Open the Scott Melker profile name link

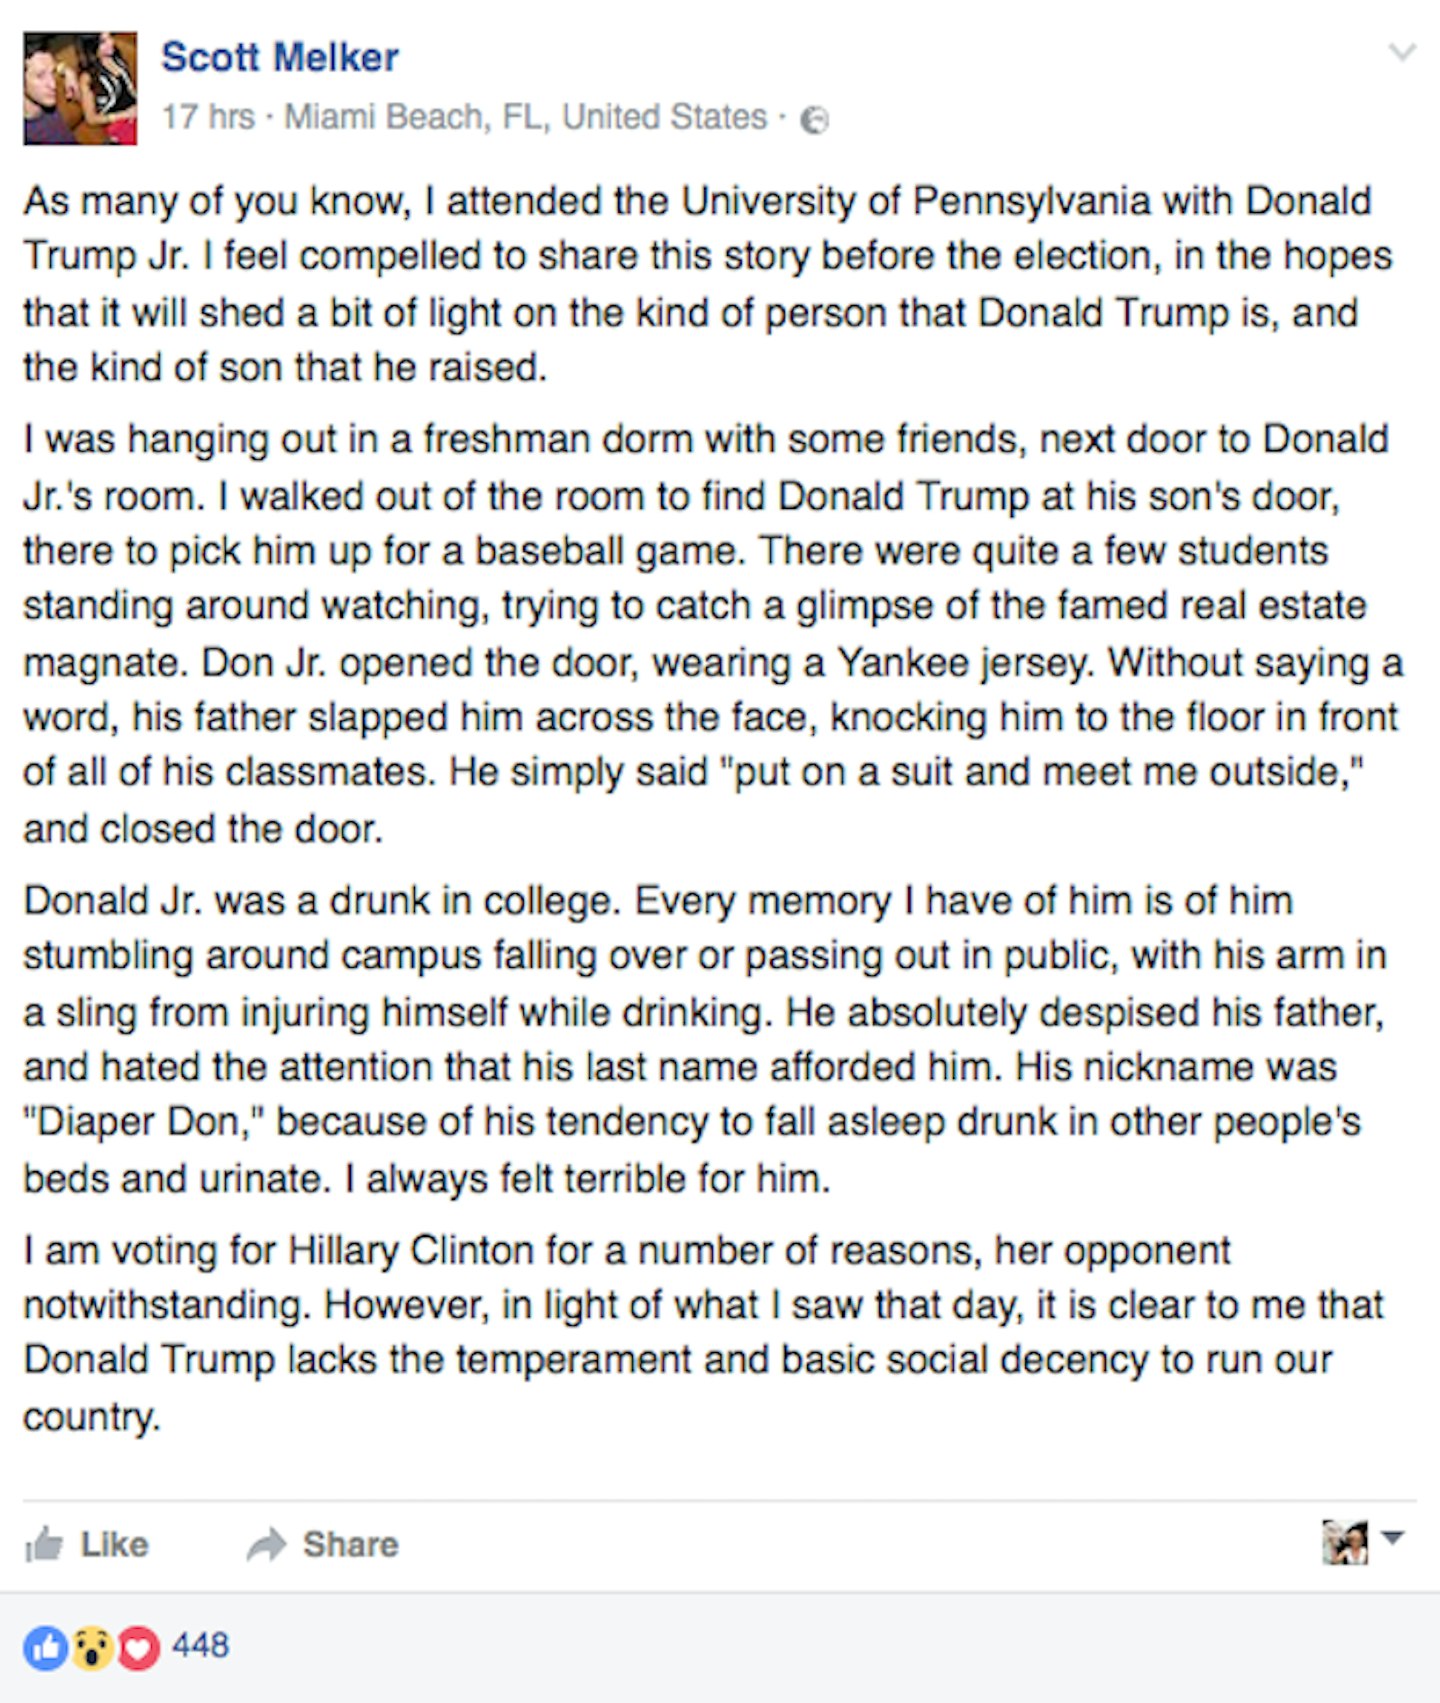(x=280, y=57)
